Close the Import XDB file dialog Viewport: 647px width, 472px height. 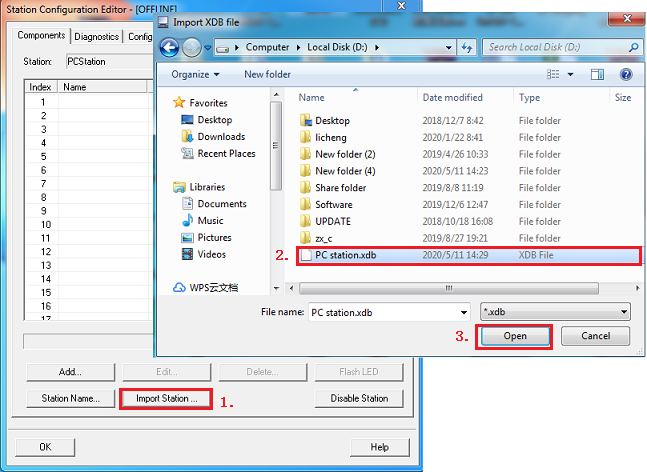[627, 18]
